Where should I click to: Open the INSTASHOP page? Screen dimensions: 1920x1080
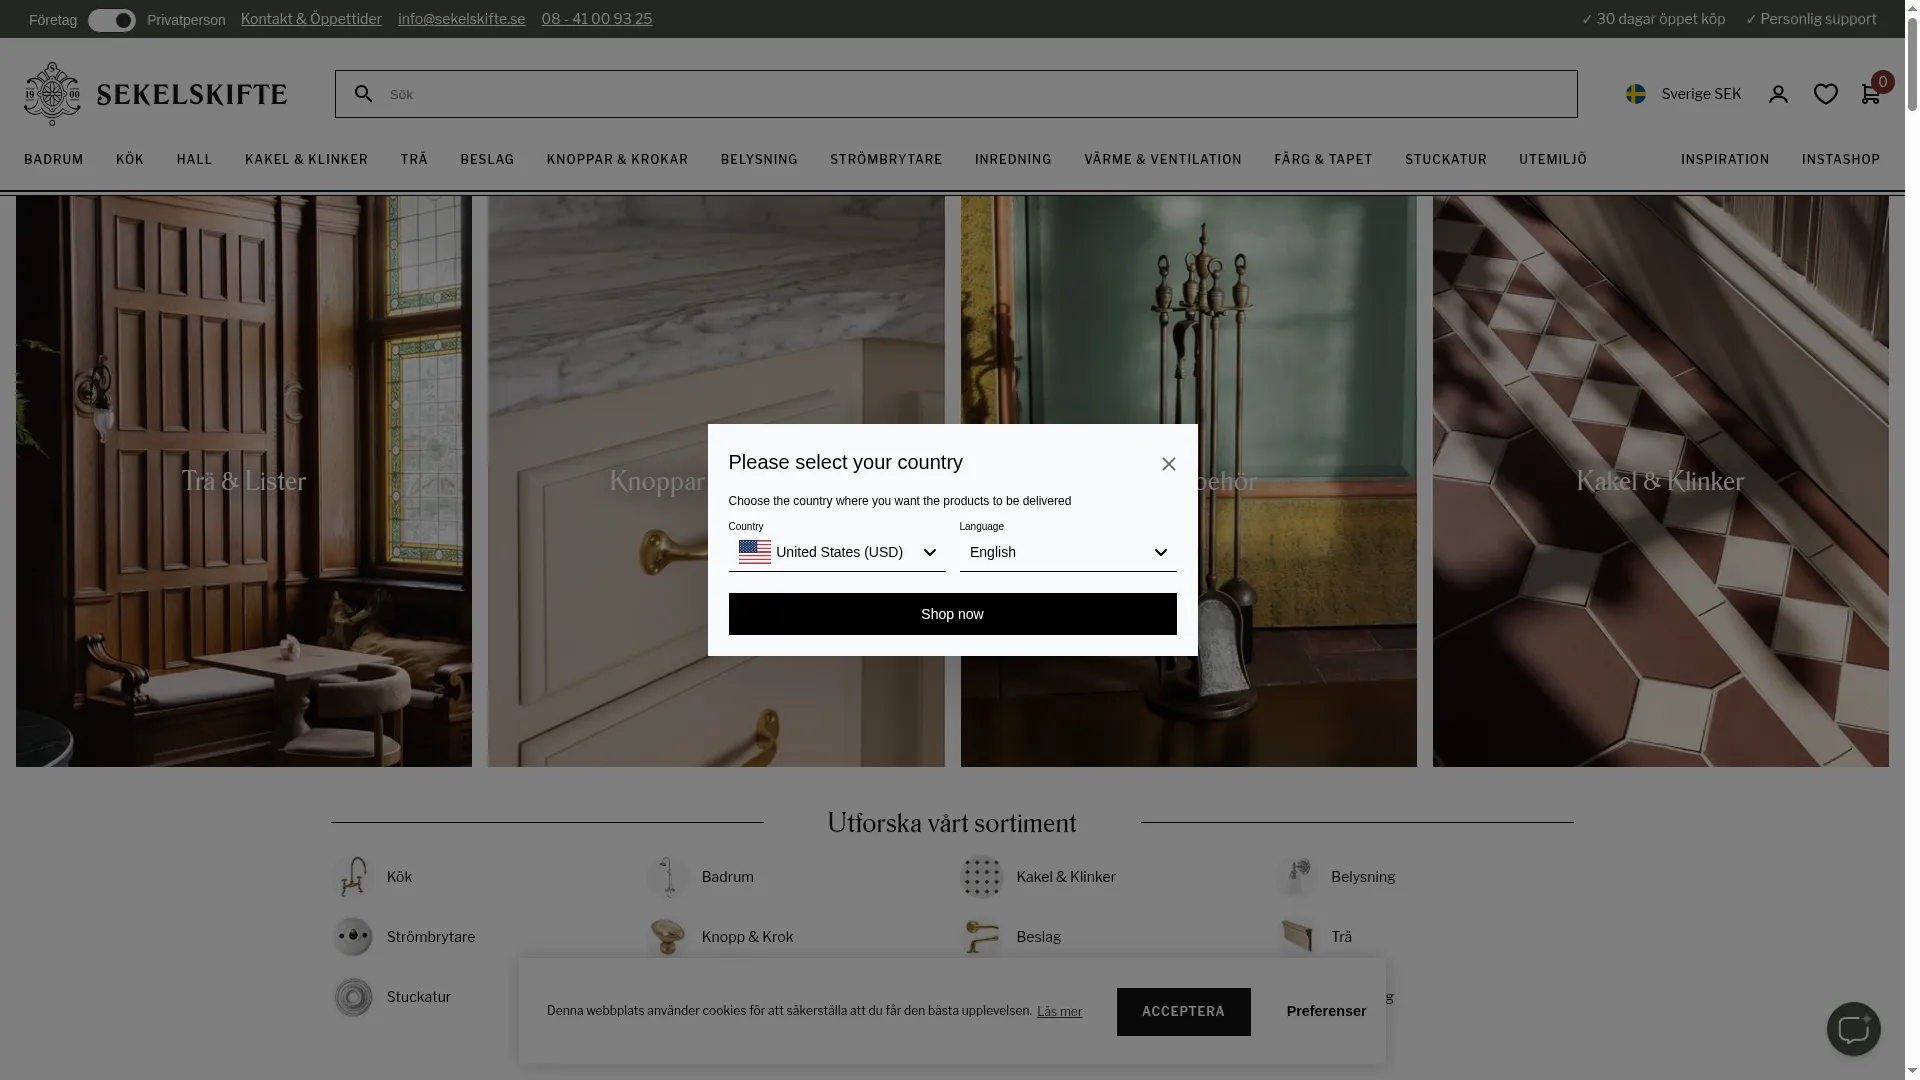(1841, 160)
